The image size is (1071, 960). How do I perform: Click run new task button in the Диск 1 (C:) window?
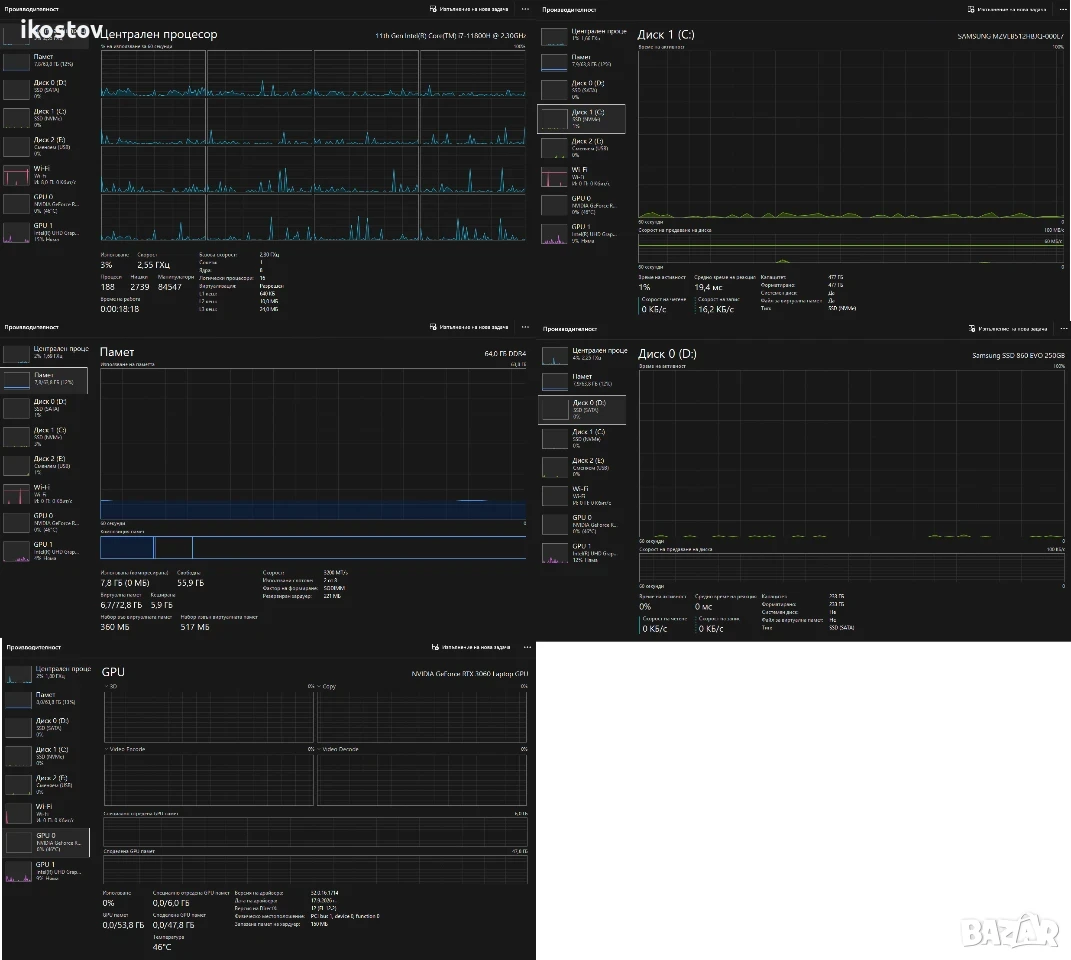1007,10
